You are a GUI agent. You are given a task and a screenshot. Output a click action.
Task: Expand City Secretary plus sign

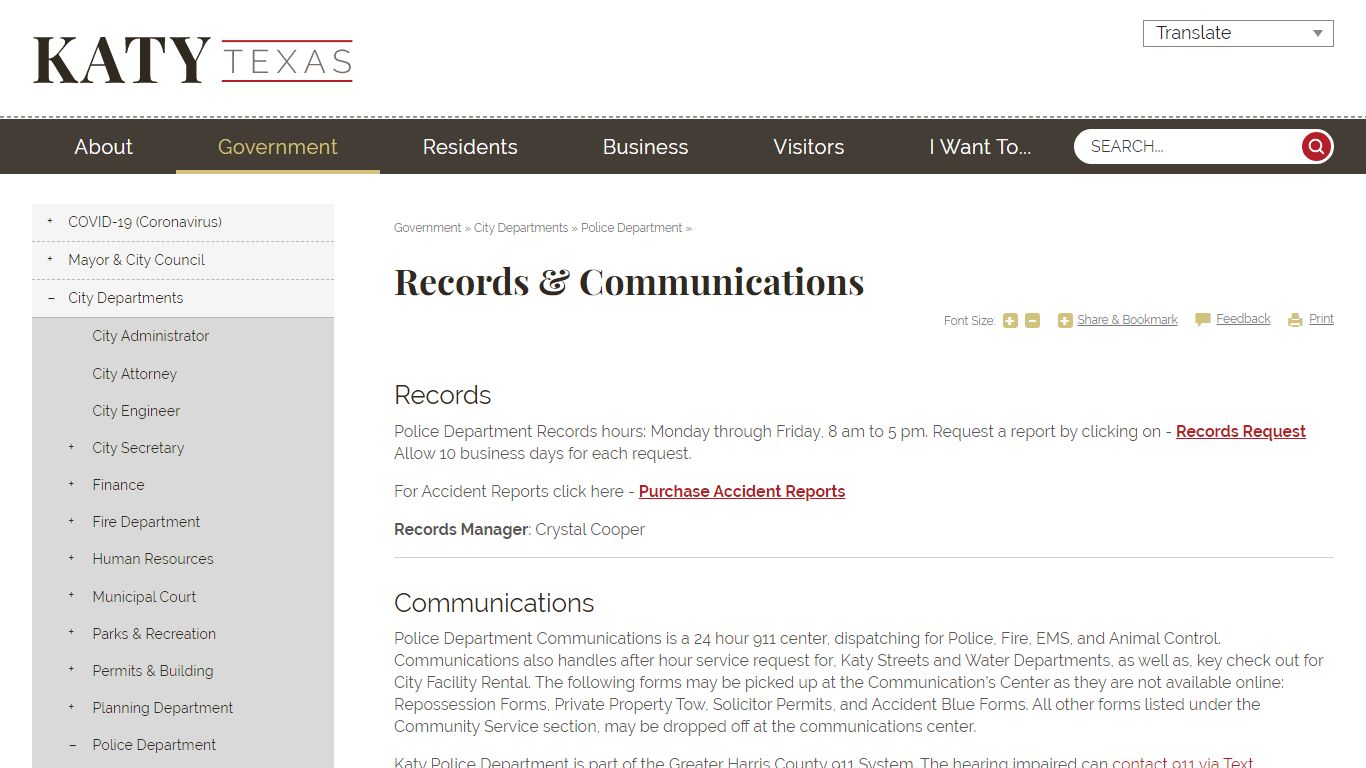pos(71,447)
